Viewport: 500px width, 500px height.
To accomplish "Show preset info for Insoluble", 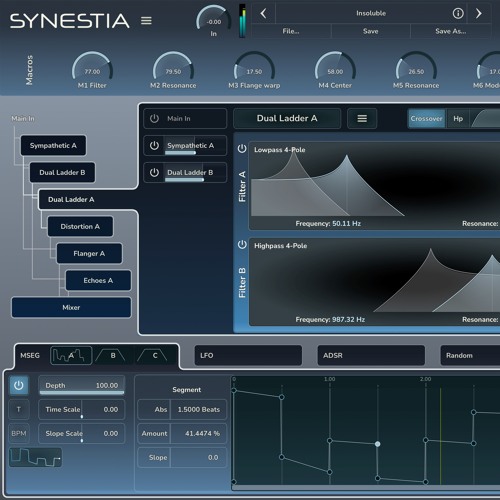I will pos(458,13).
